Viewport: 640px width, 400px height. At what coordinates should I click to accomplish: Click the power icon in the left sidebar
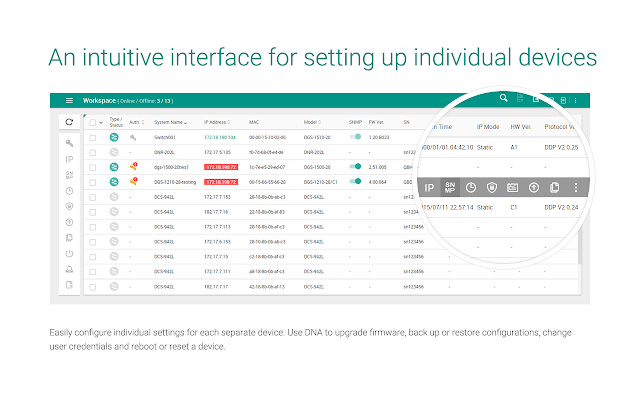coord(69,254)
